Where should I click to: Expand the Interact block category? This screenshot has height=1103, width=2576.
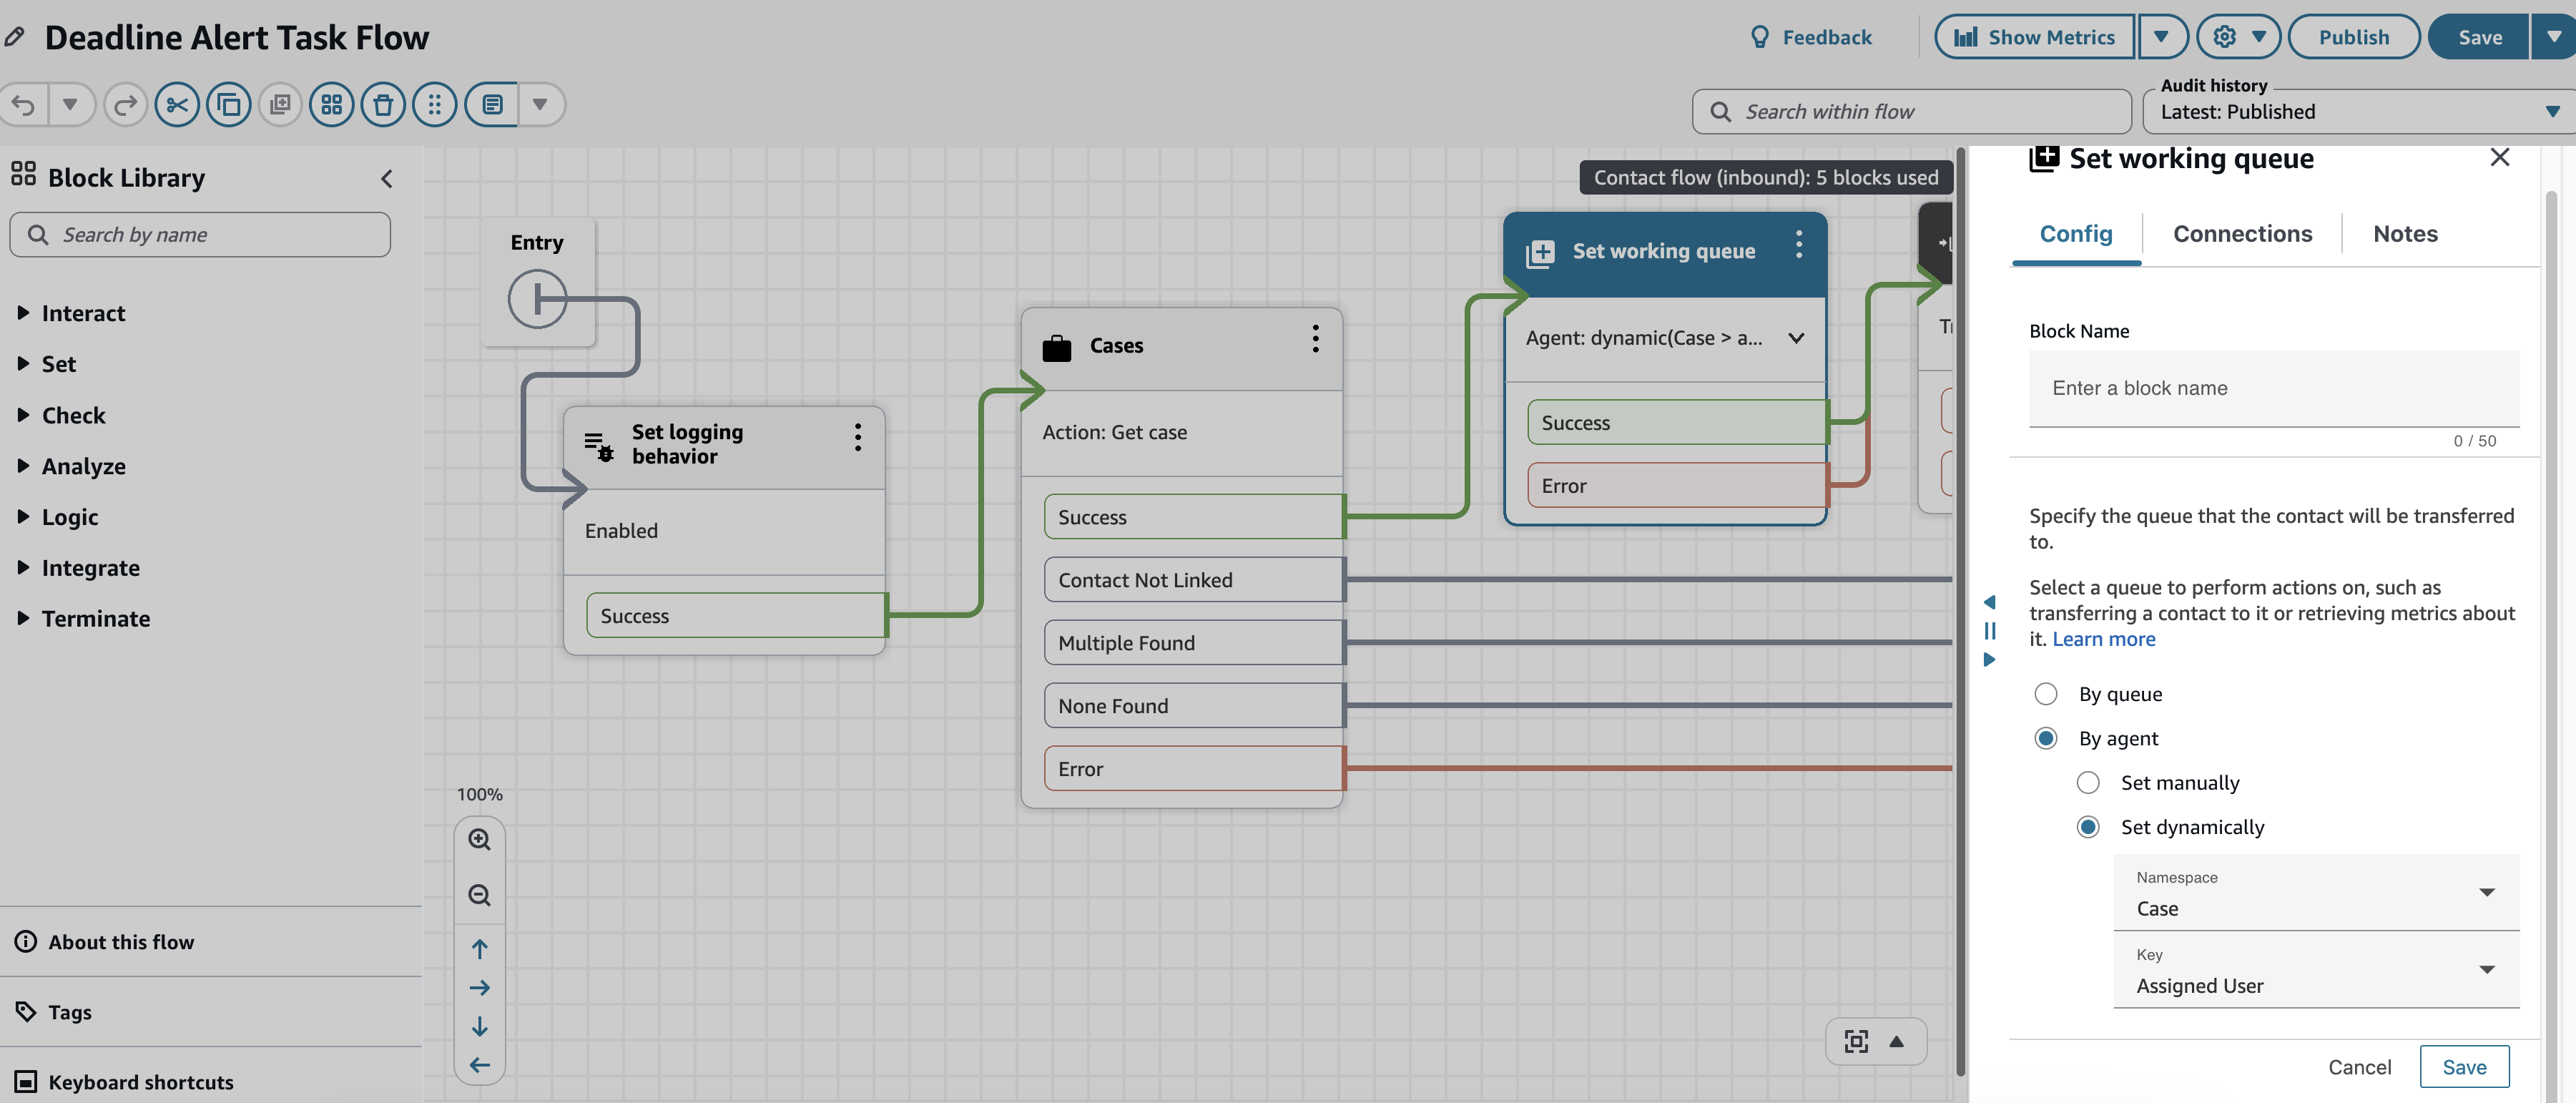pyautogui.click(x=84, y=312)
